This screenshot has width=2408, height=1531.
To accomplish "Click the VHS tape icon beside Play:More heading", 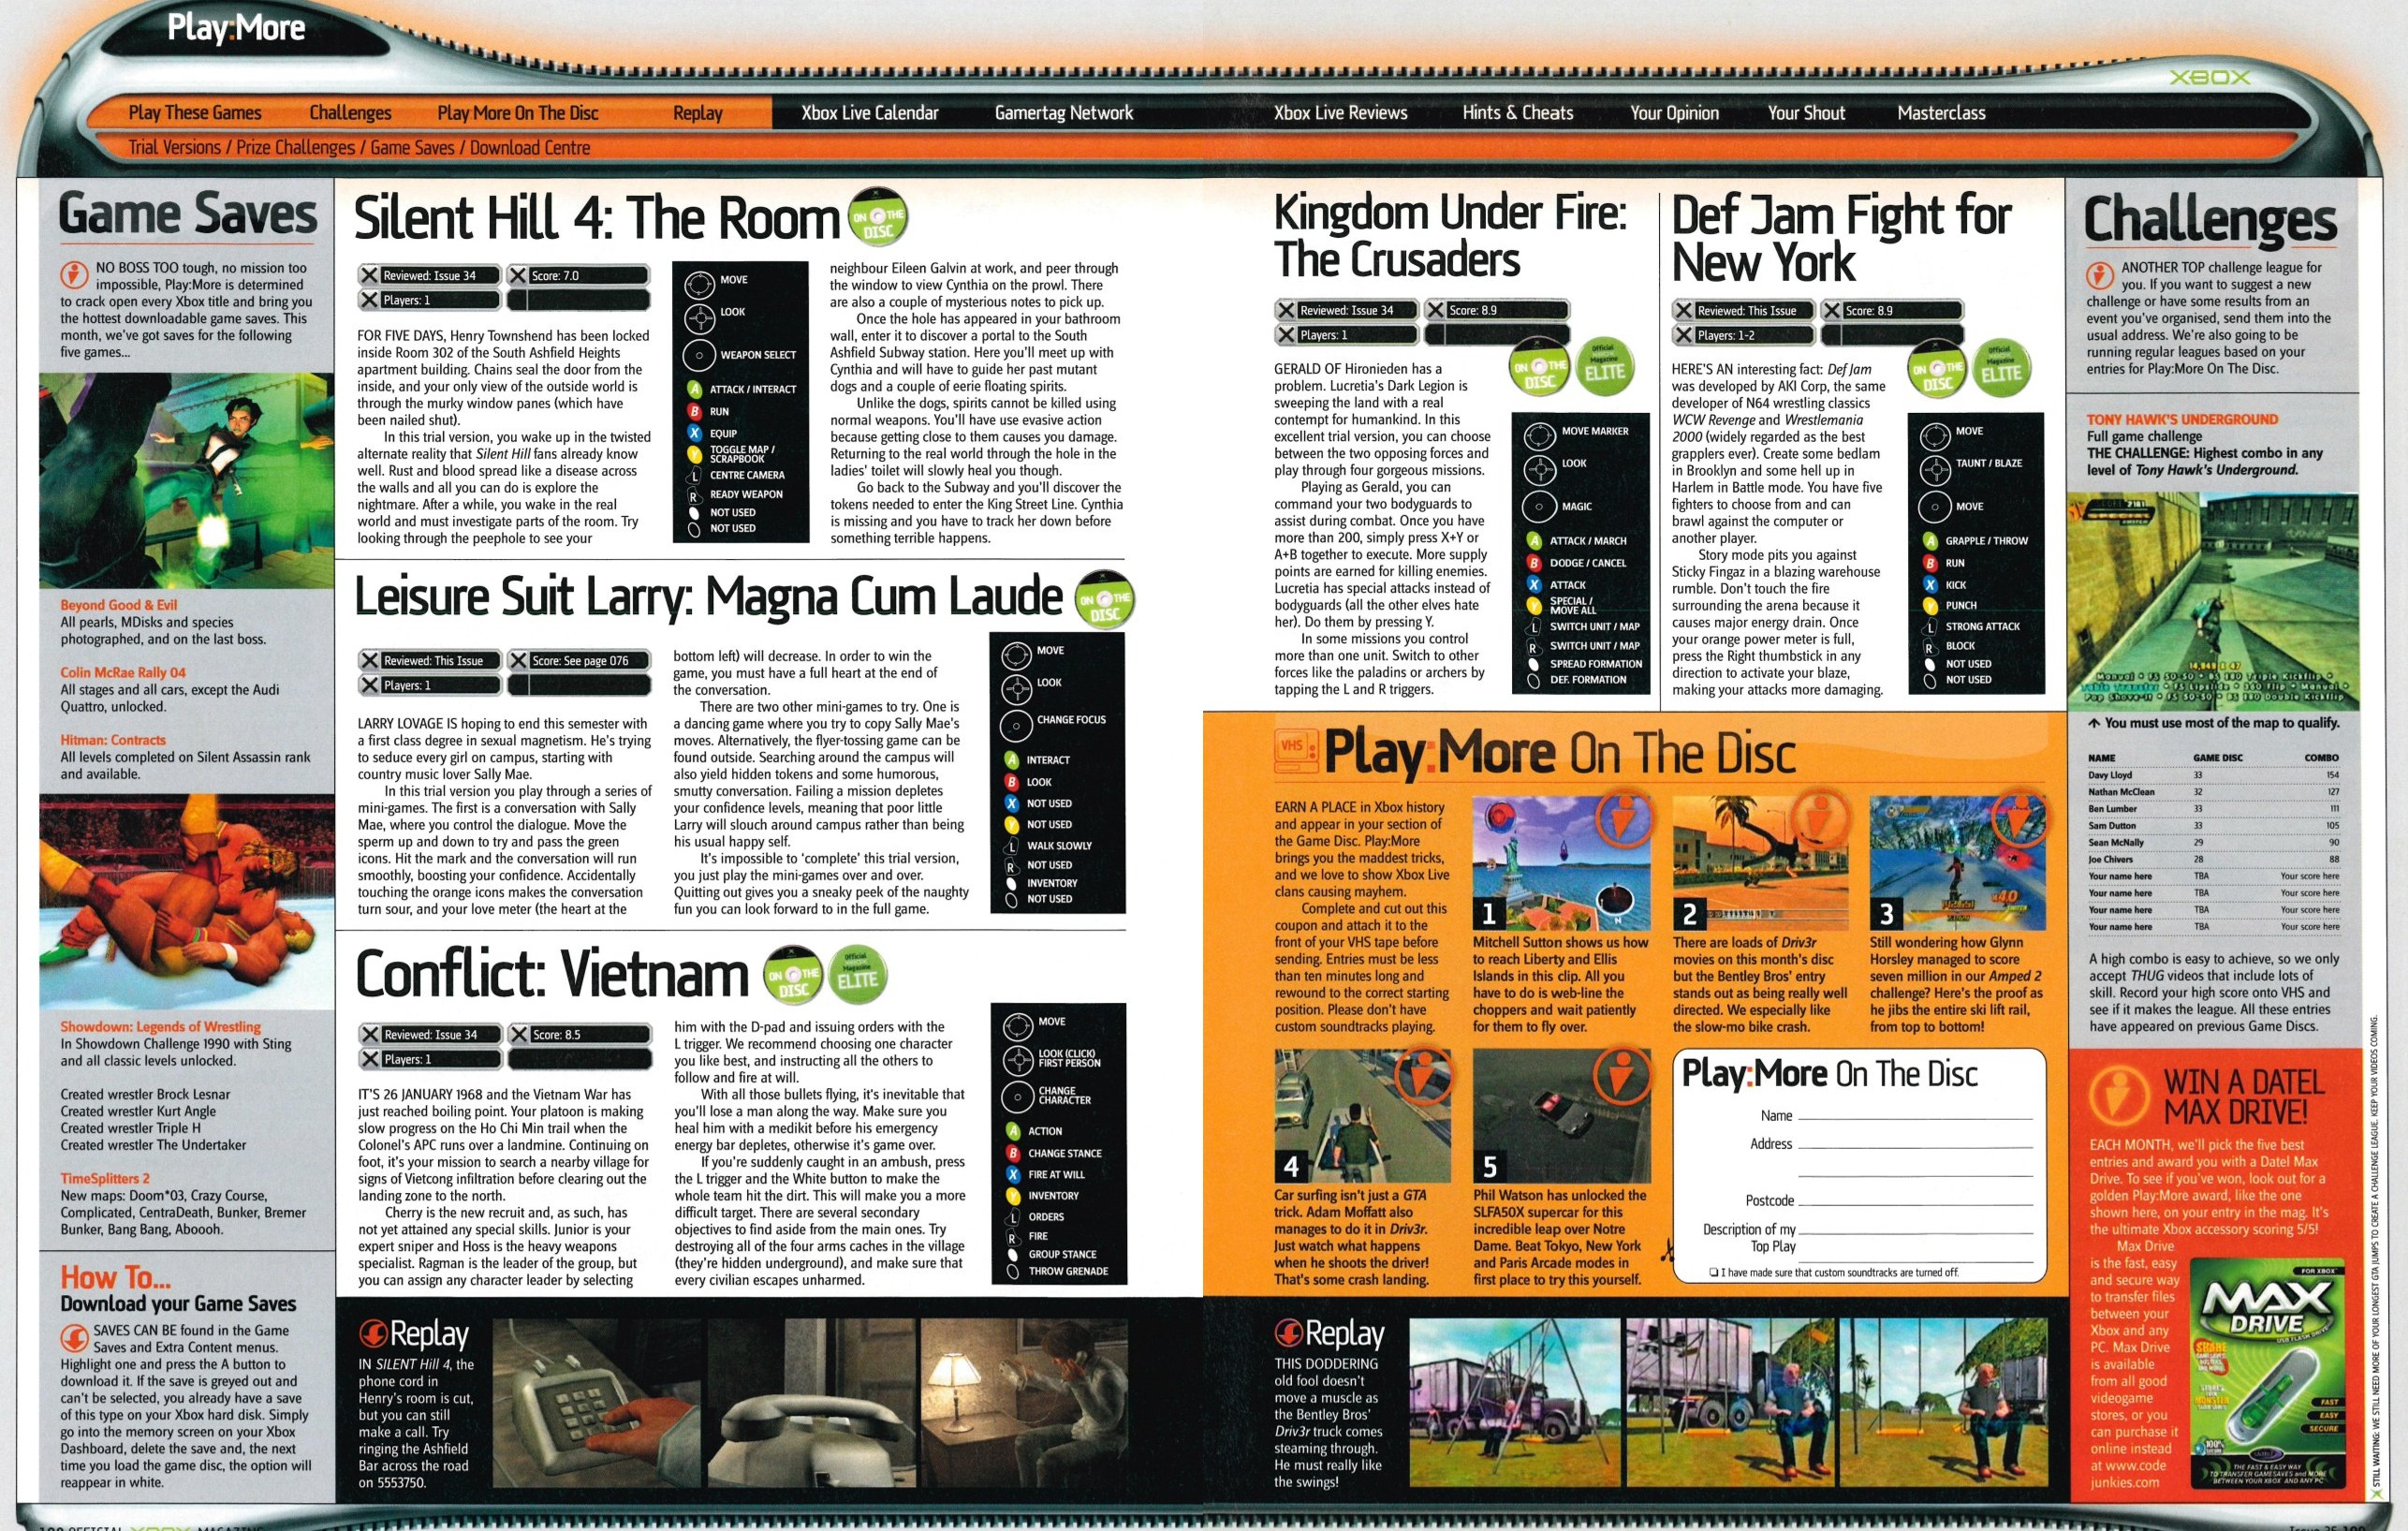I will 1295,751.
